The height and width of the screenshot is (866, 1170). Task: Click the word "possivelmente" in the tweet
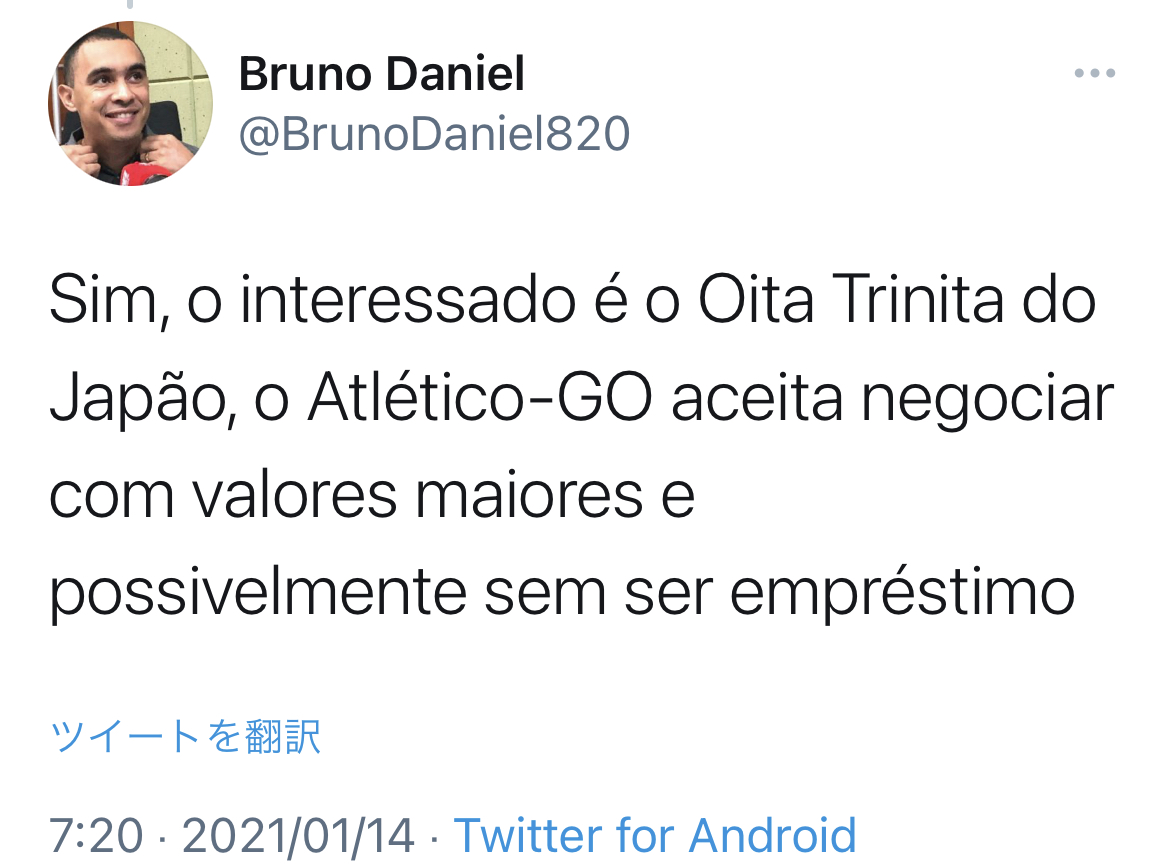pos(257,593)
